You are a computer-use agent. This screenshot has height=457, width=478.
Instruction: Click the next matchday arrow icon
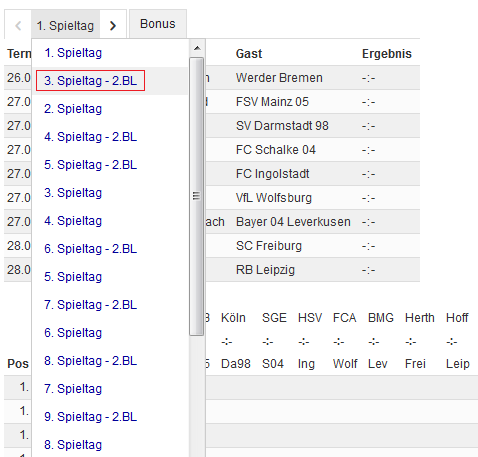point(113,26)
